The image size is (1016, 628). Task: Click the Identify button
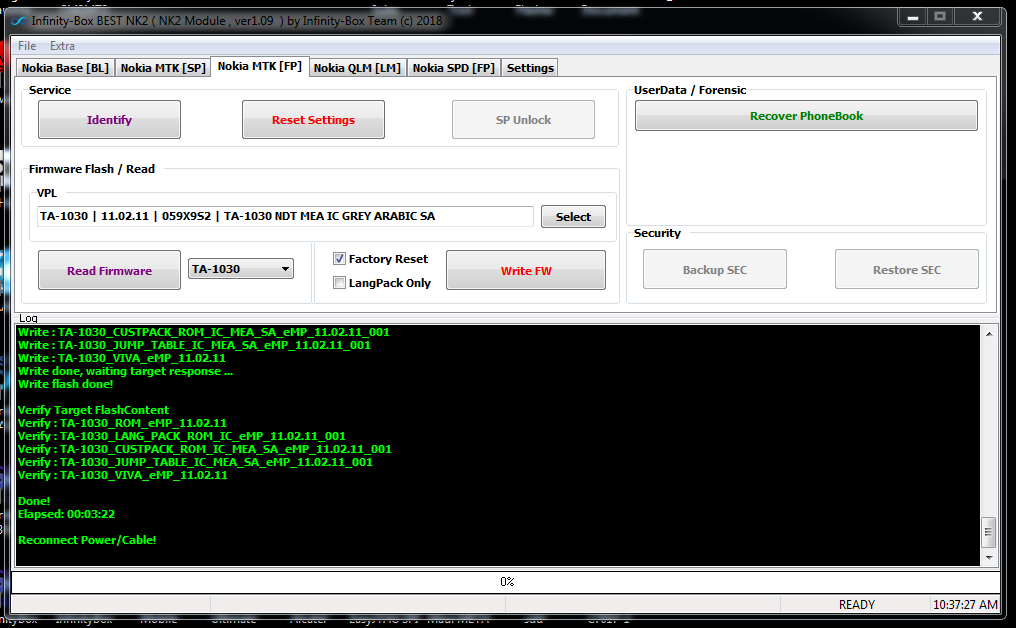pos(109,119)
